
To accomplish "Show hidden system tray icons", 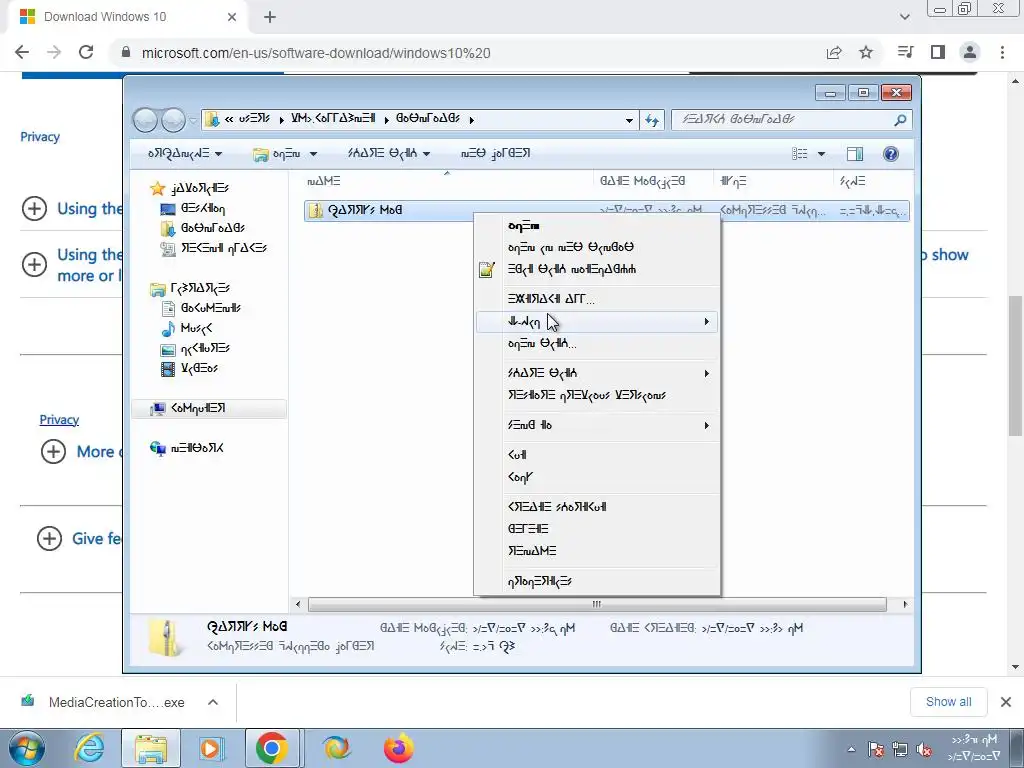I will tap(851, 750).
